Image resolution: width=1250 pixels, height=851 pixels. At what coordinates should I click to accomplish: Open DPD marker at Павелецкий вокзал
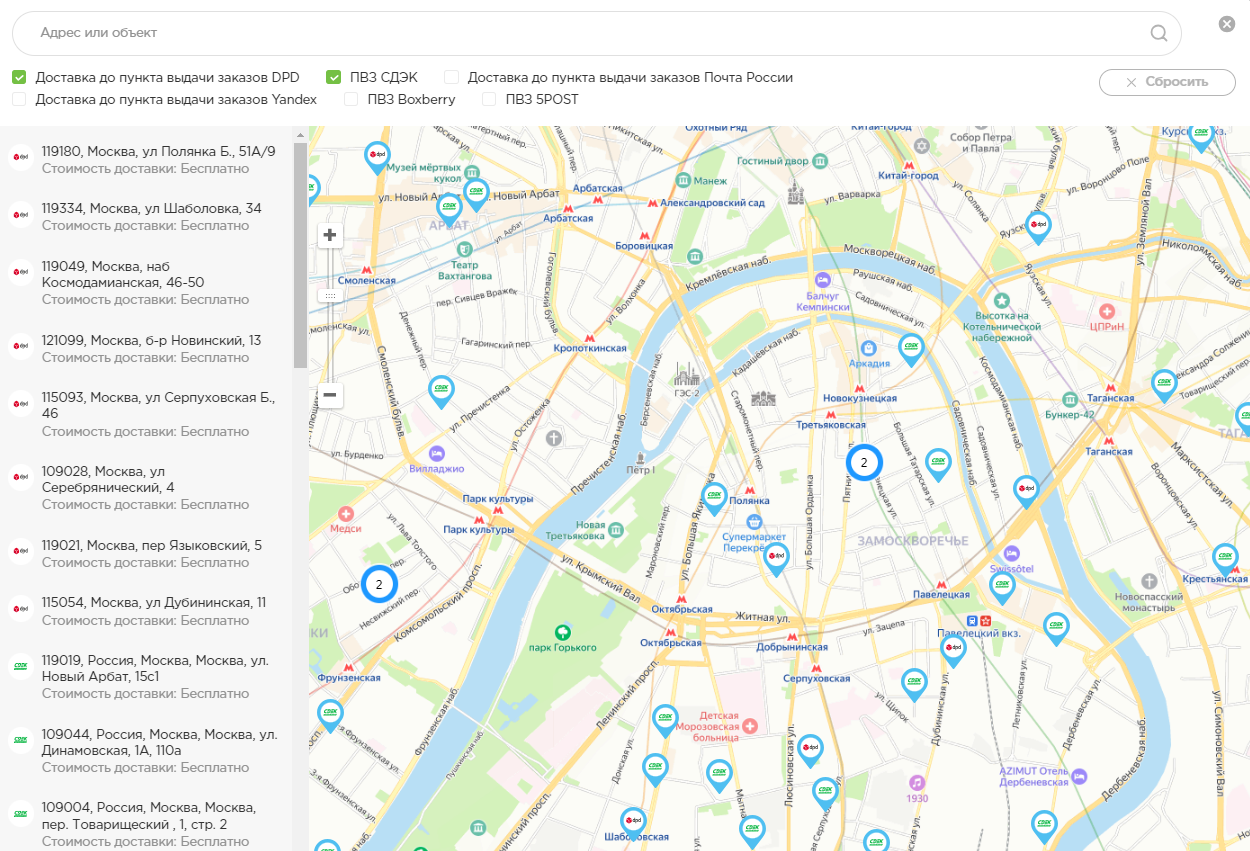point(953,652)
